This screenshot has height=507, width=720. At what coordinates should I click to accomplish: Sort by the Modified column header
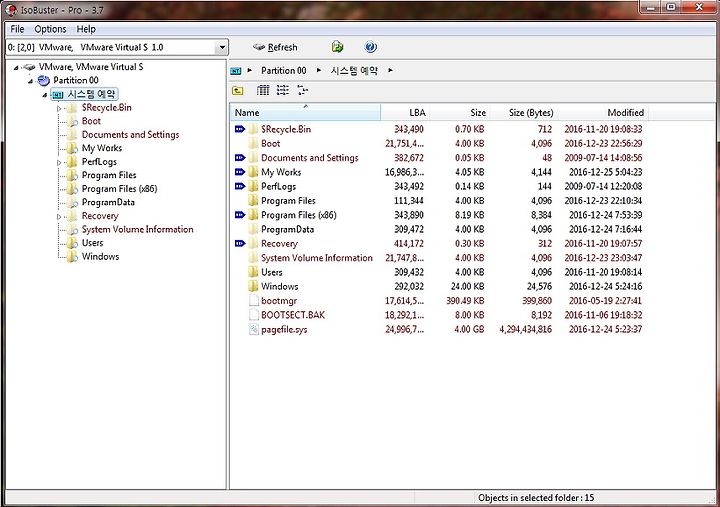tap(602, 113)
